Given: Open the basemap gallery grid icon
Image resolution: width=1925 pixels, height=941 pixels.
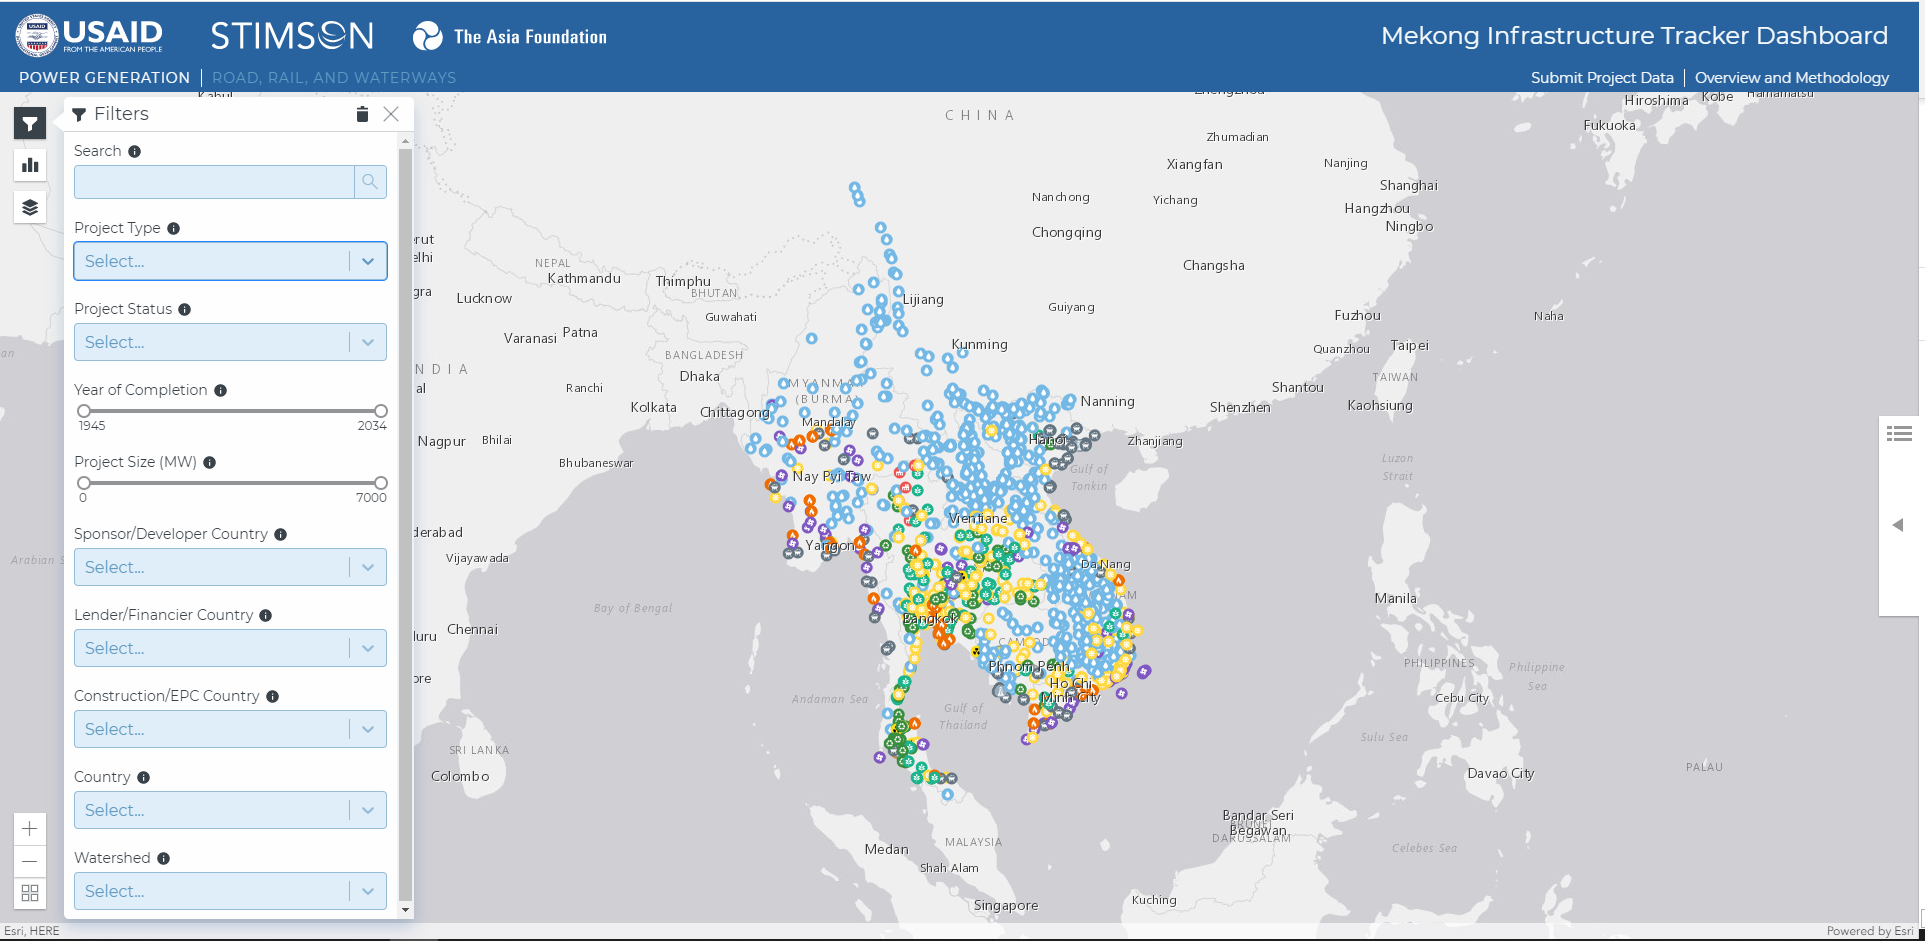Looking at the screenshot, I should (x=30, y=893).
